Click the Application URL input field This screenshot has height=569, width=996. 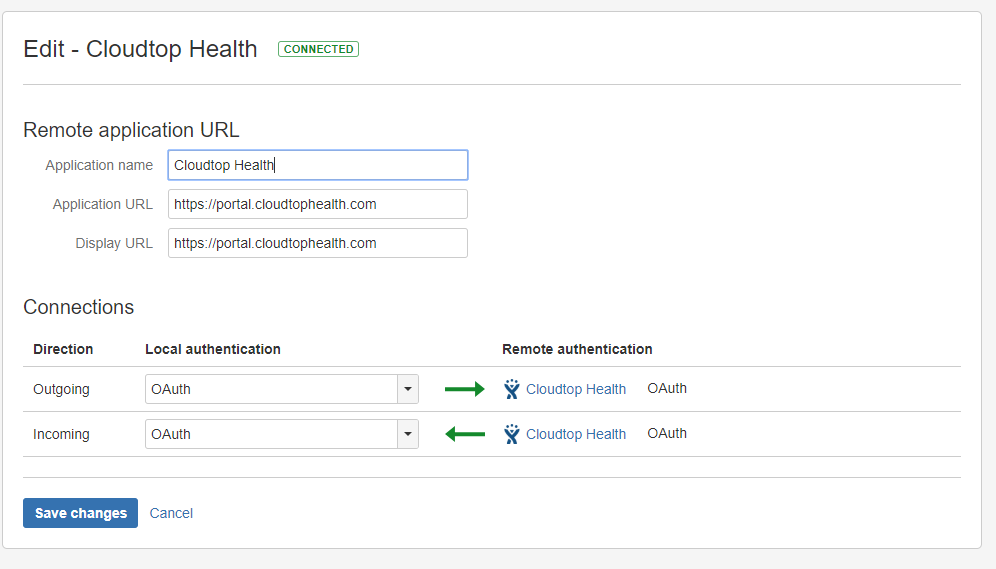pos(318,204)
